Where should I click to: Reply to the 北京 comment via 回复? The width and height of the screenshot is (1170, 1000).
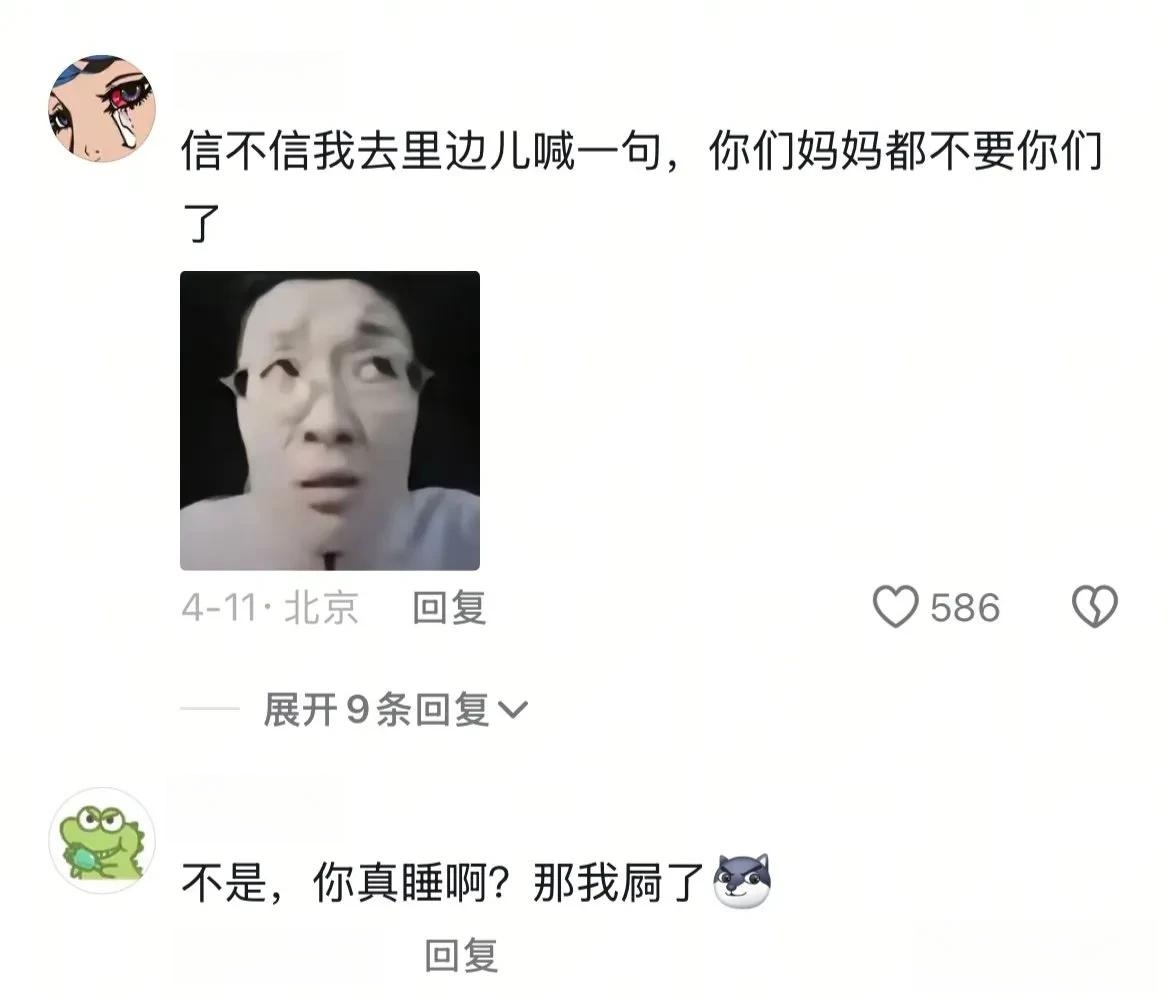click(x=449, y=607)
